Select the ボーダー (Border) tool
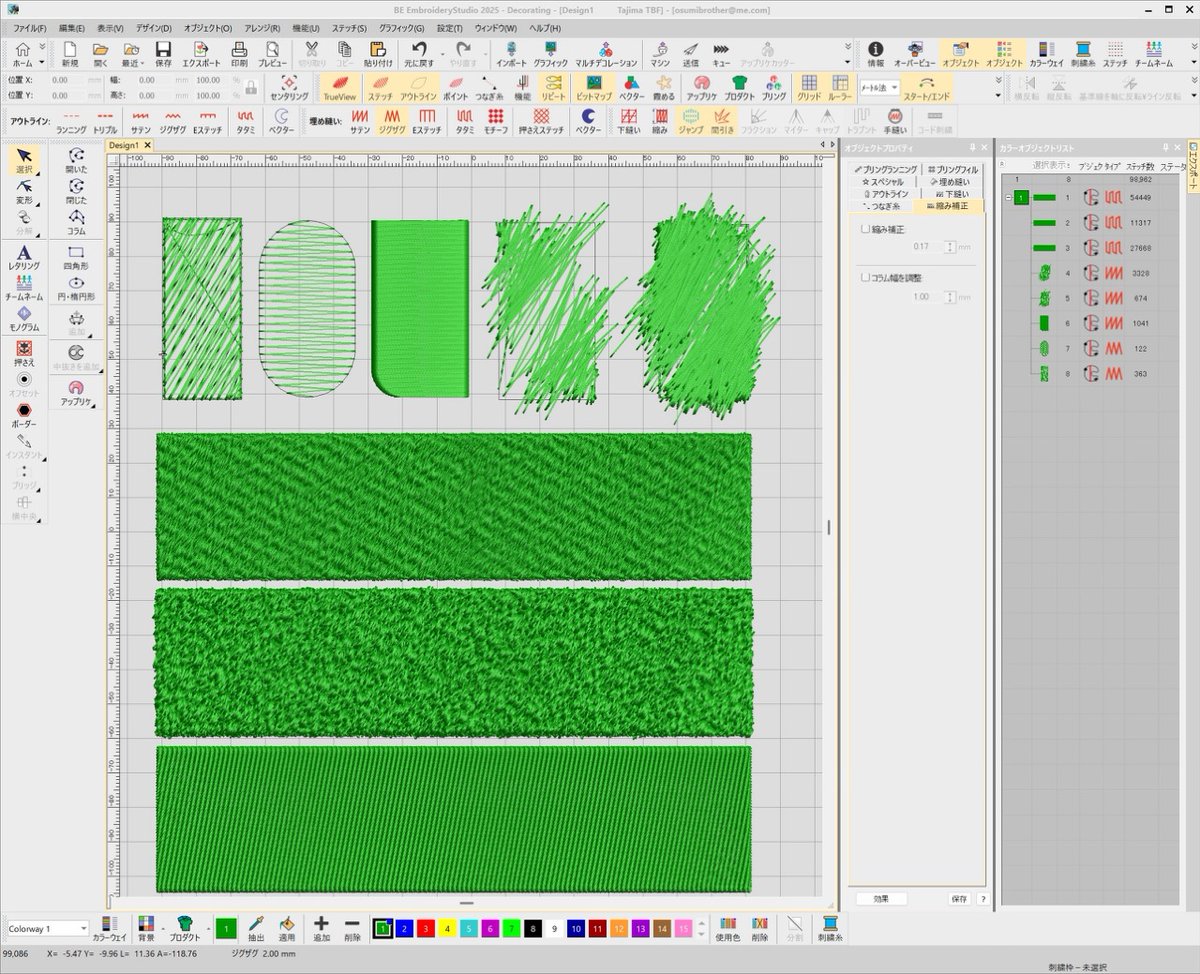Viewport: 1200px width, 974px height. coord(25,415)
